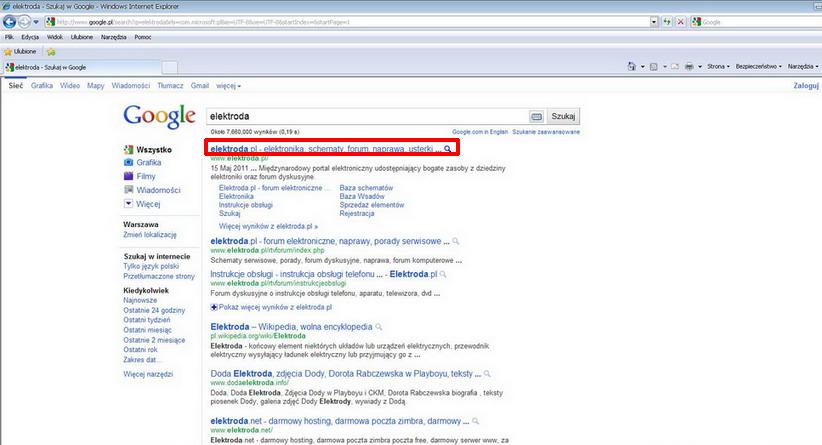
Task: Expand the address bar history dropdown
Action: tap(654, 22)
